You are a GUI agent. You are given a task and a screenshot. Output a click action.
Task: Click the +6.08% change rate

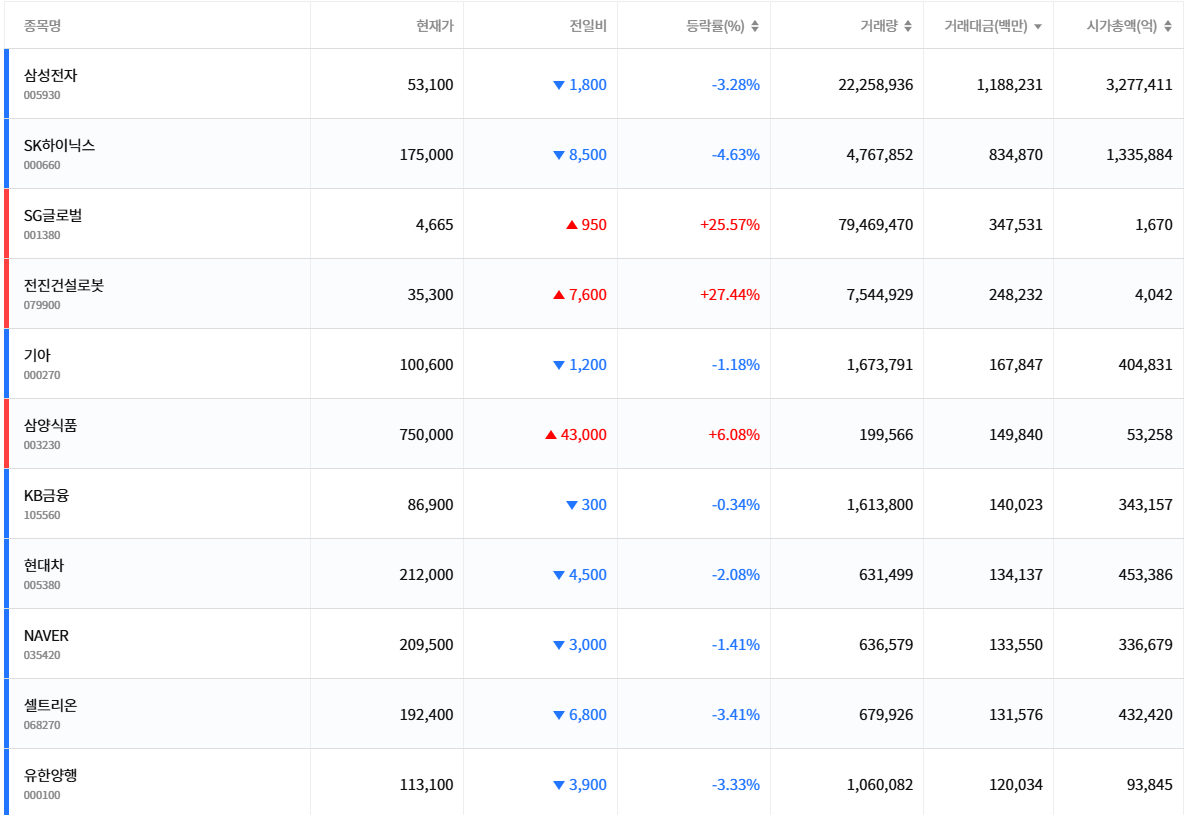click(734, 434)
